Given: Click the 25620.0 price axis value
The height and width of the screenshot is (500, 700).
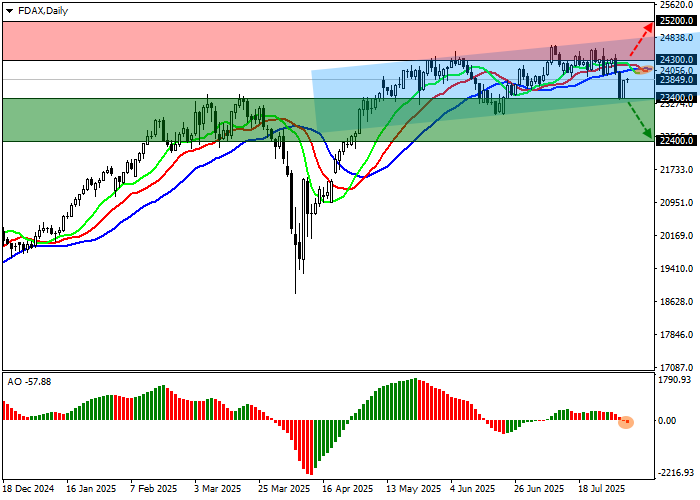Looking at the screenshot, I should 677,5.
